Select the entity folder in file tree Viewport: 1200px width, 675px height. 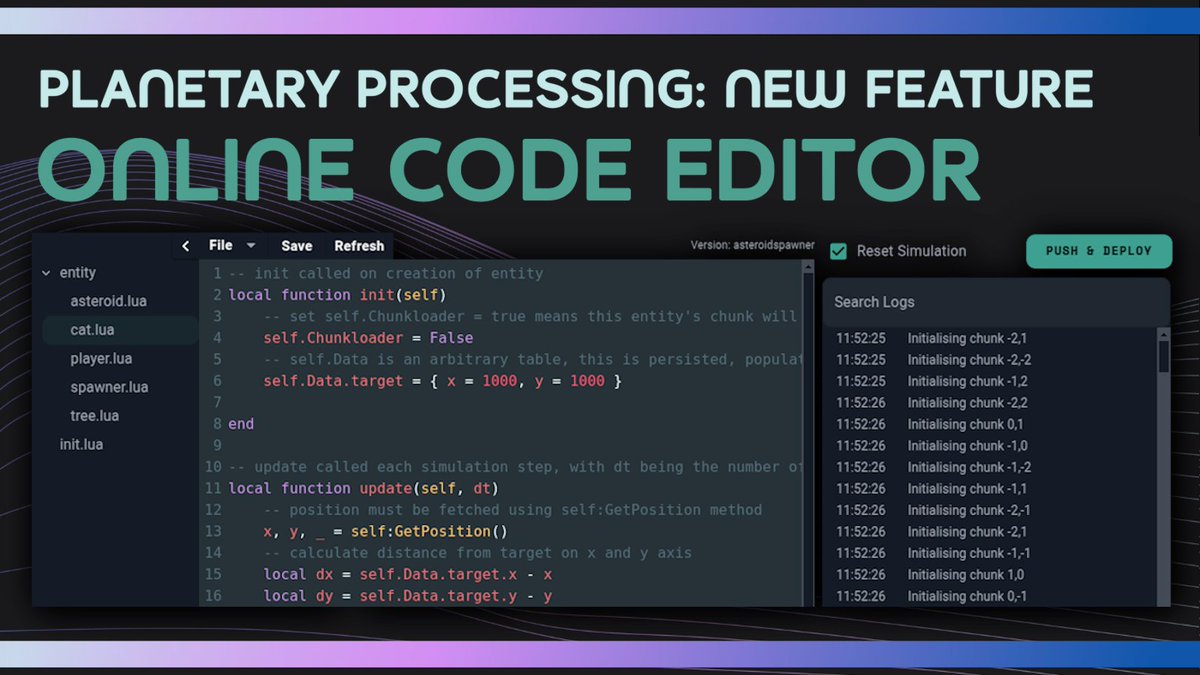[78, 273]
